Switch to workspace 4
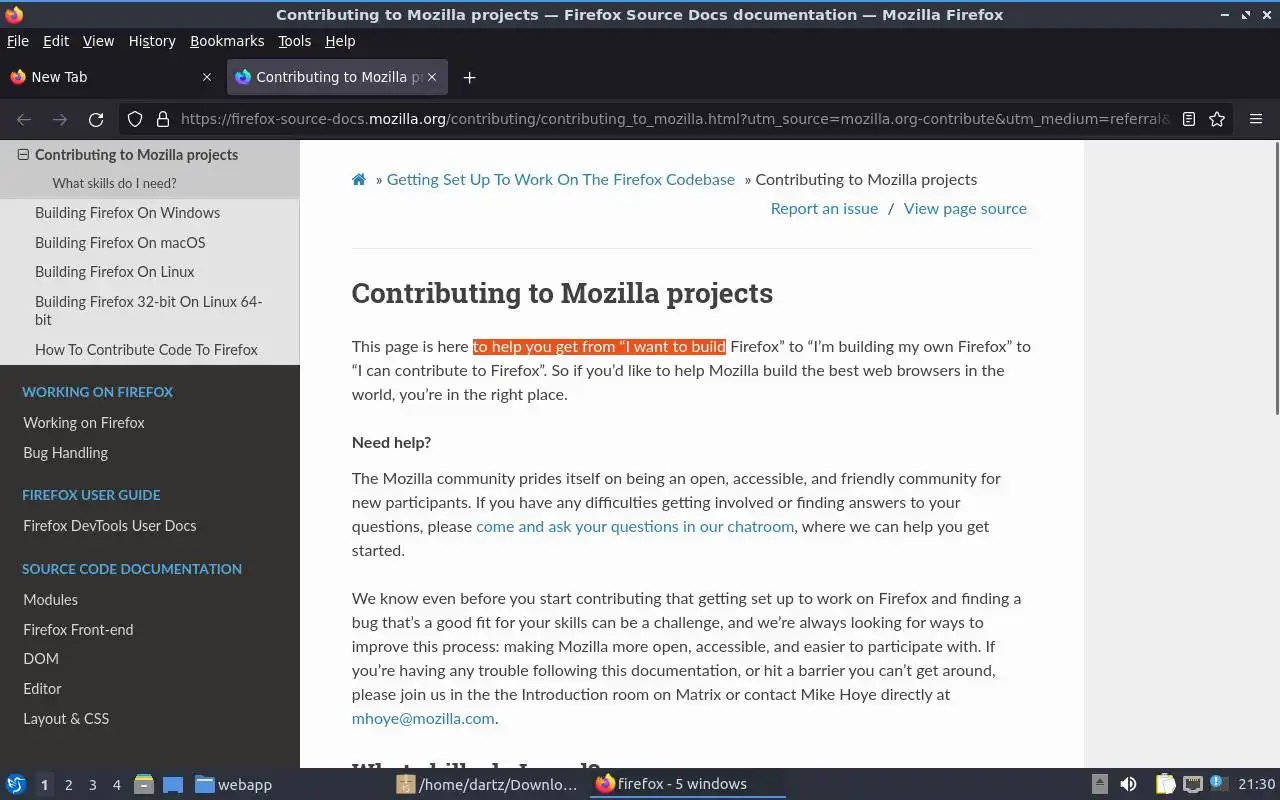 (117, 785)
